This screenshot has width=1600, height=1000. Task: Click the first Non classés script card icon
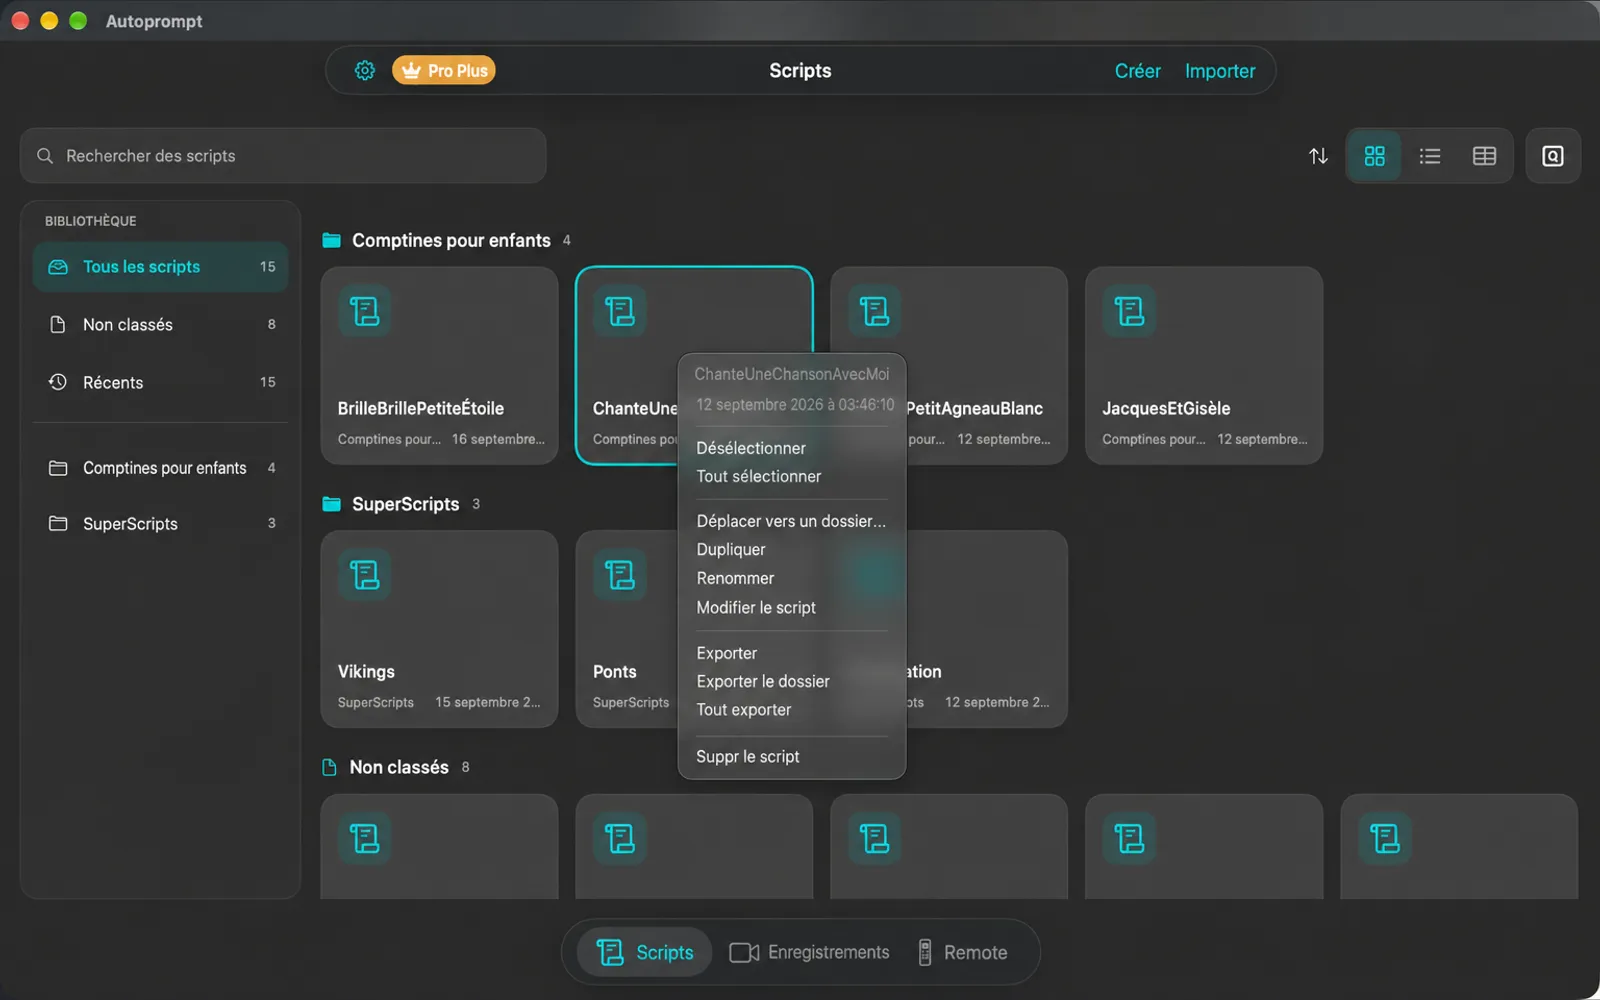pyautogui.click(x=365, y=838)
